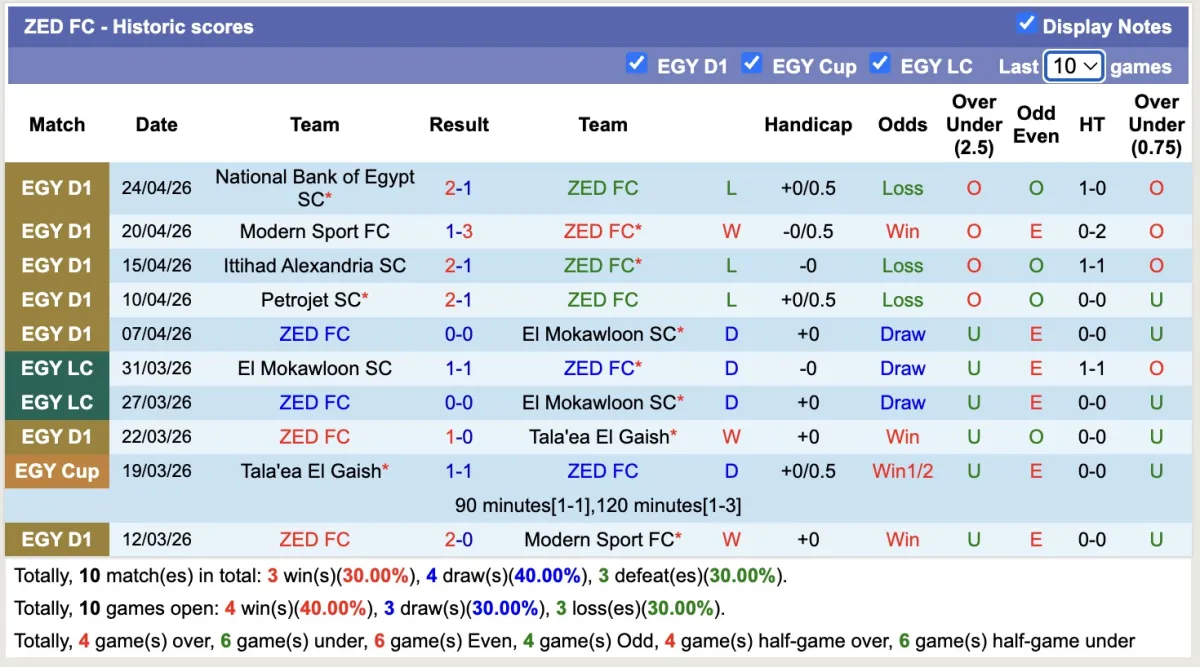1200x667 pixels.
Task: Open ZED FC link in 07/04/26 row
Action: (314, 334)
